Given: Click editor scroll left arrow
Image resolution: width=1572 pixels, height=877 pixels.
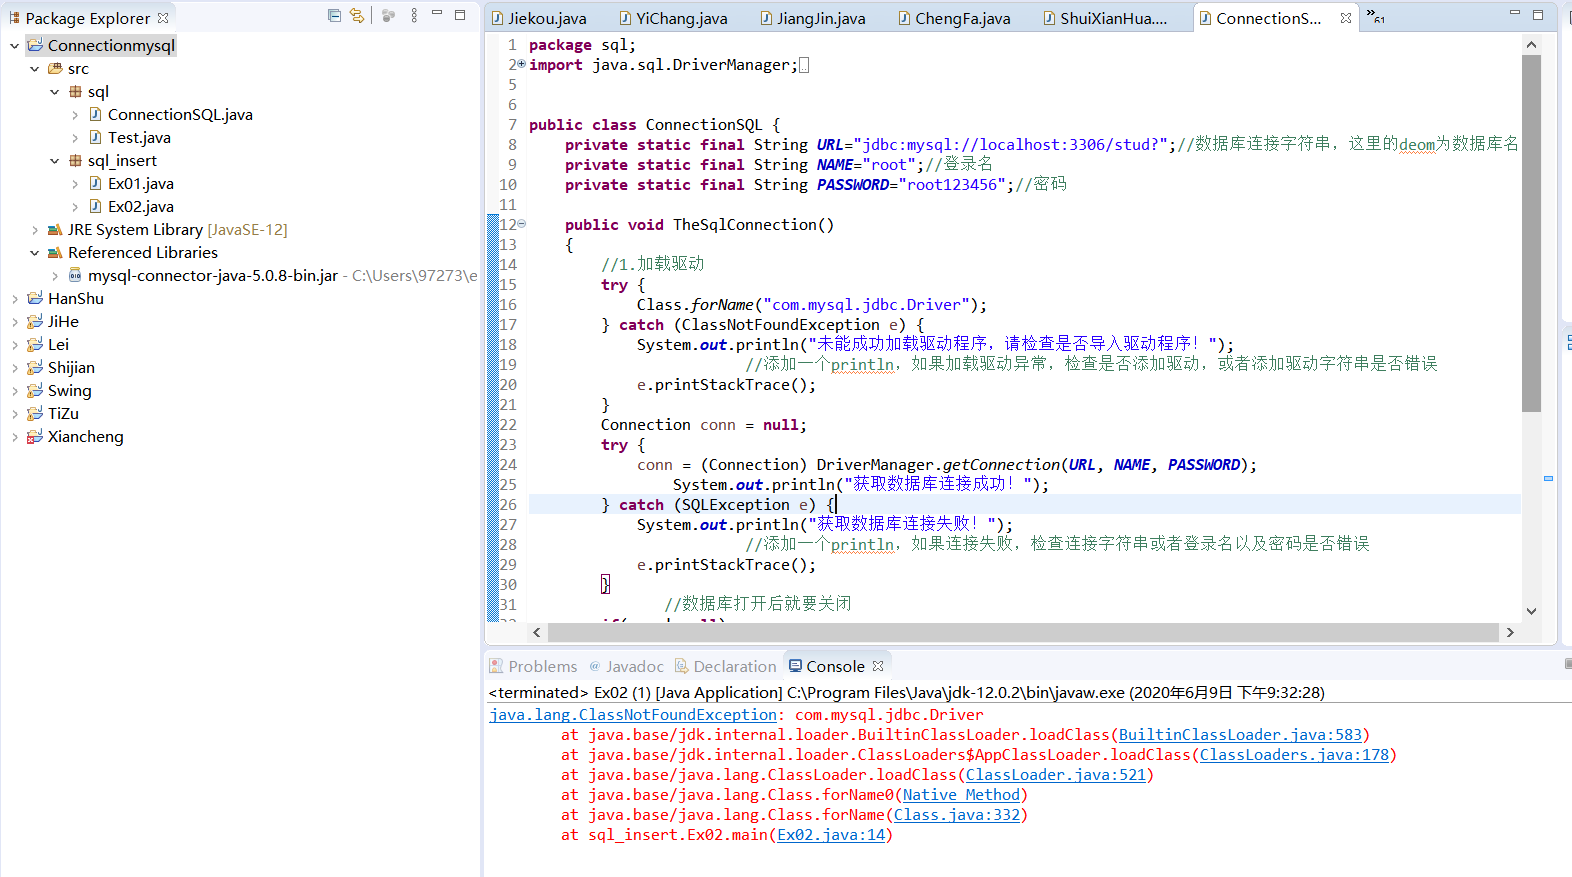Looking at the screenshot, I should [537, 632].
